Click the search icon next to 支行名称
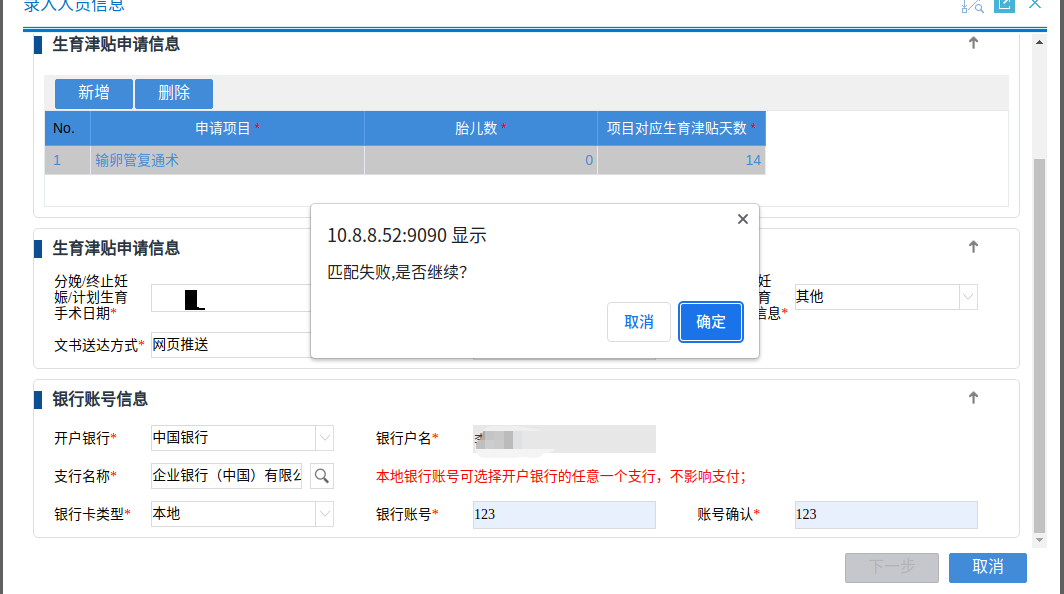This screenshot has height=594, width=1064. pos(322,476)
